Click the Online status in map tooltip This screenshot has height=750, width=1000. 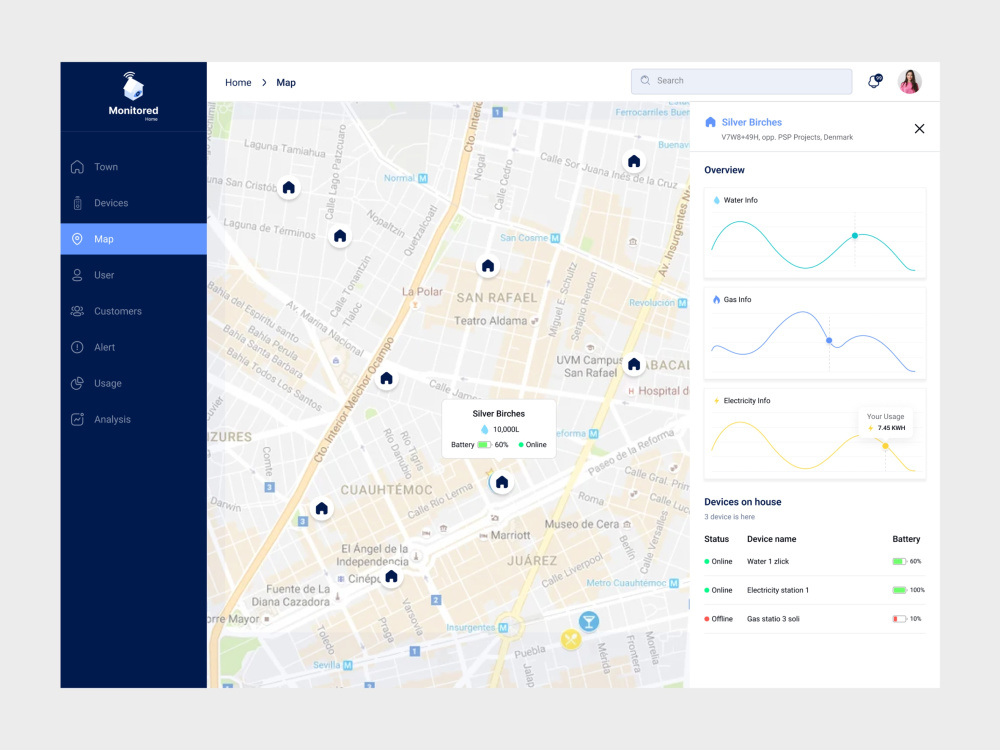tap(532, 445)
